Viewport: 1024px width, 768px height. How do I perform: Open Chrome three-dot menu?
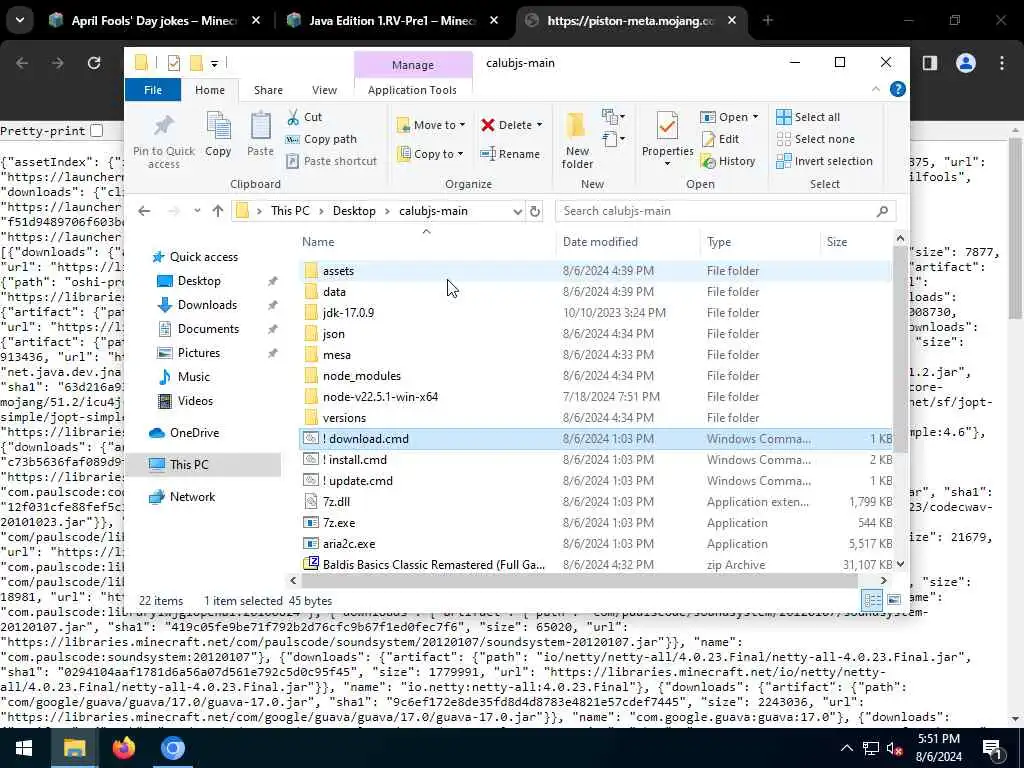[1002, 63]
